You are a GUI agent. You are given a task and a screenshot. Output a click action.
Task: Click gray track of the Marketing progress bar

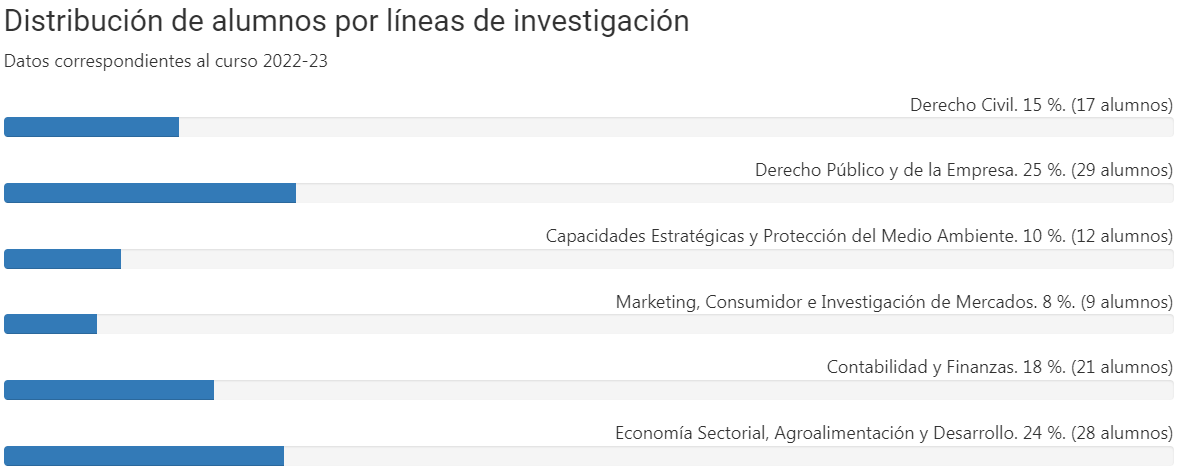click(634, 325)
